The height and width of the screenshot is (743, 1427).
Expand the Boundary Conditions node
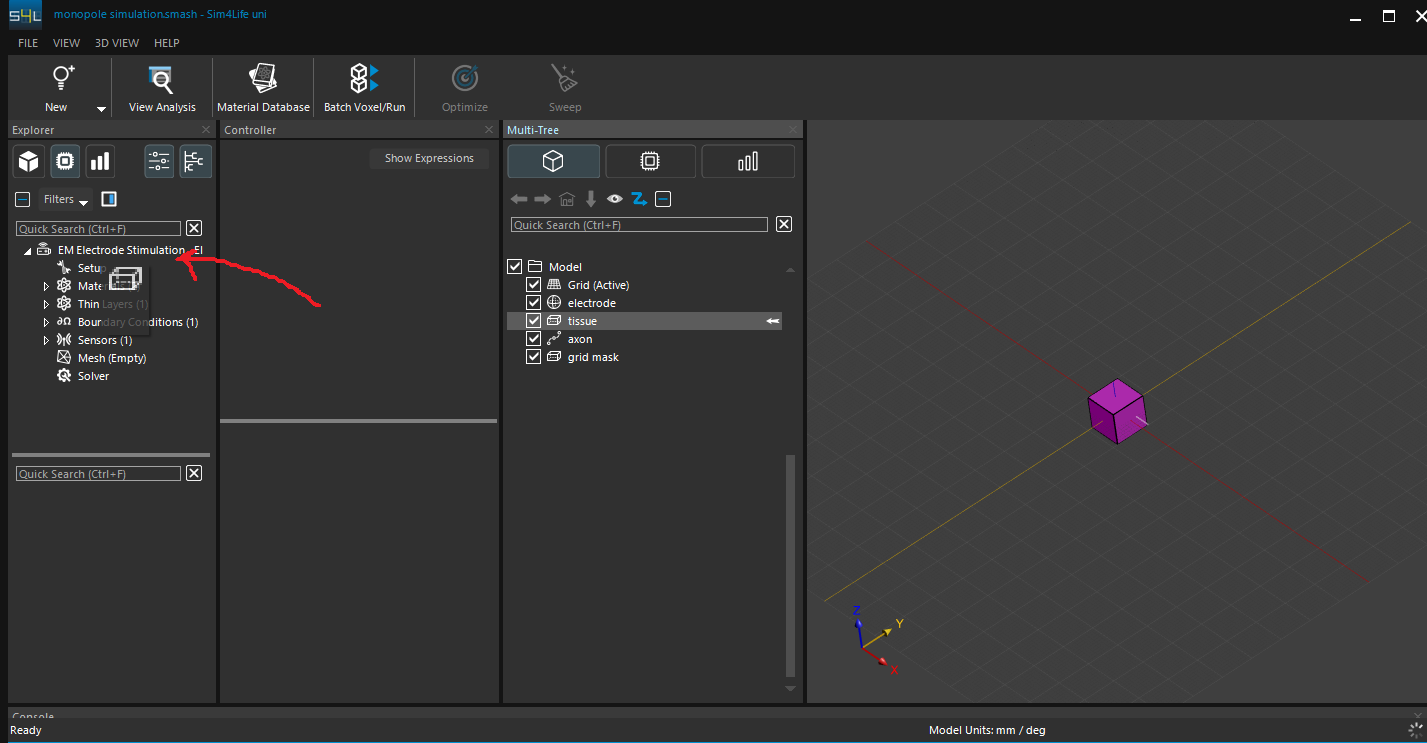click(46, 322)
